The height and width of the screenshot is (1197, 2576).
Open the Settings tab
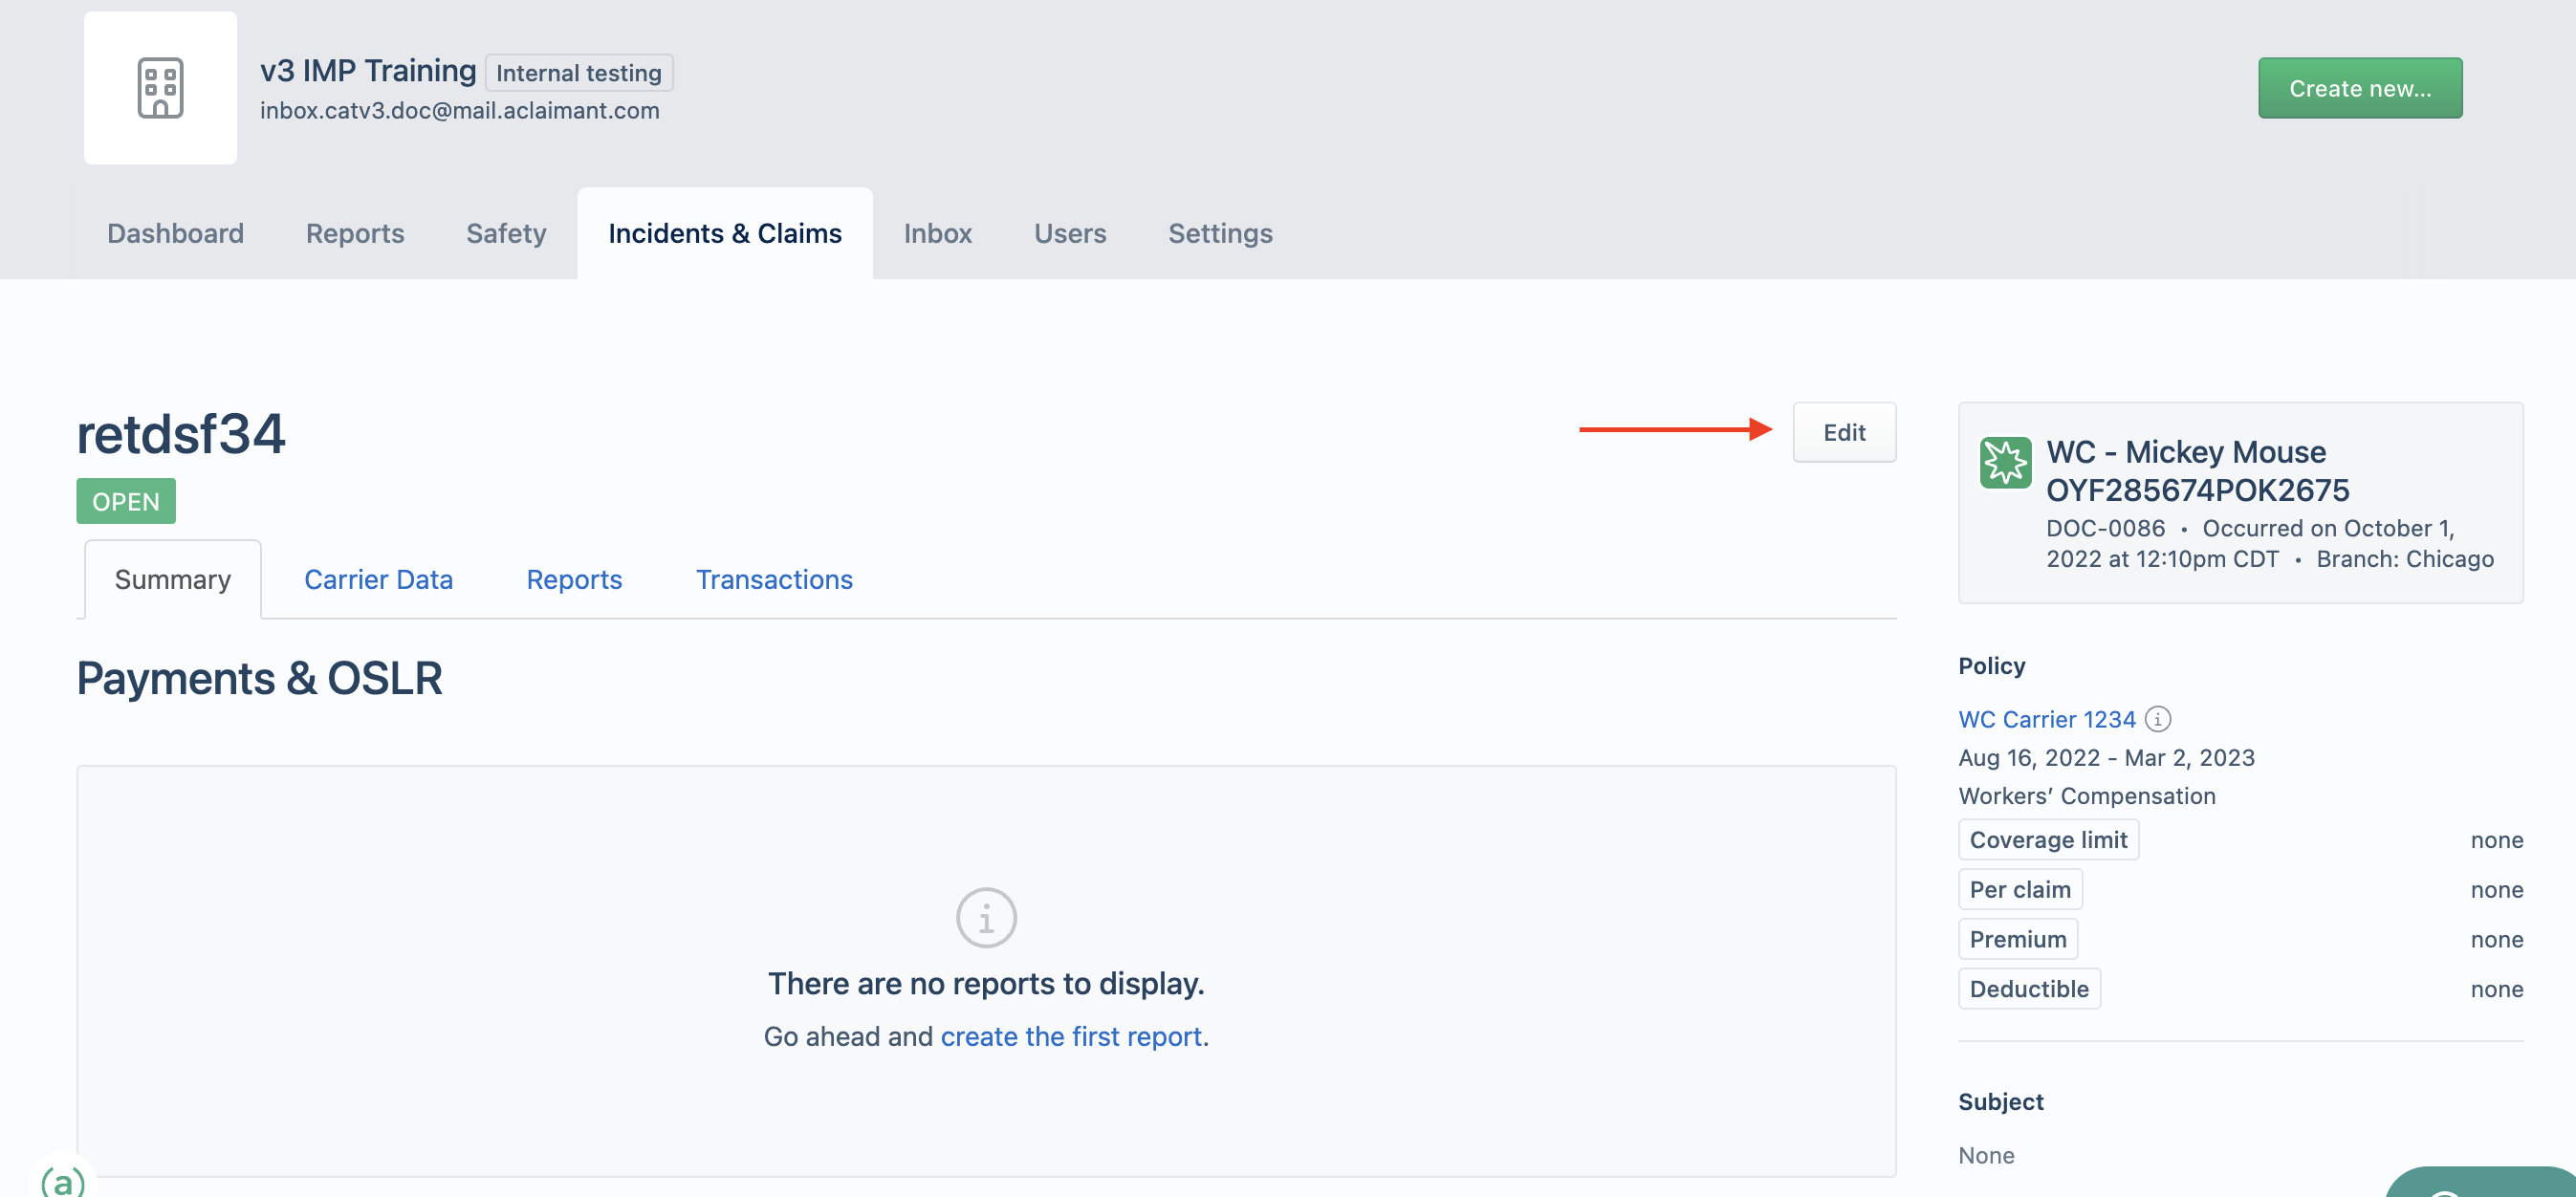[x=1220, y=233]
